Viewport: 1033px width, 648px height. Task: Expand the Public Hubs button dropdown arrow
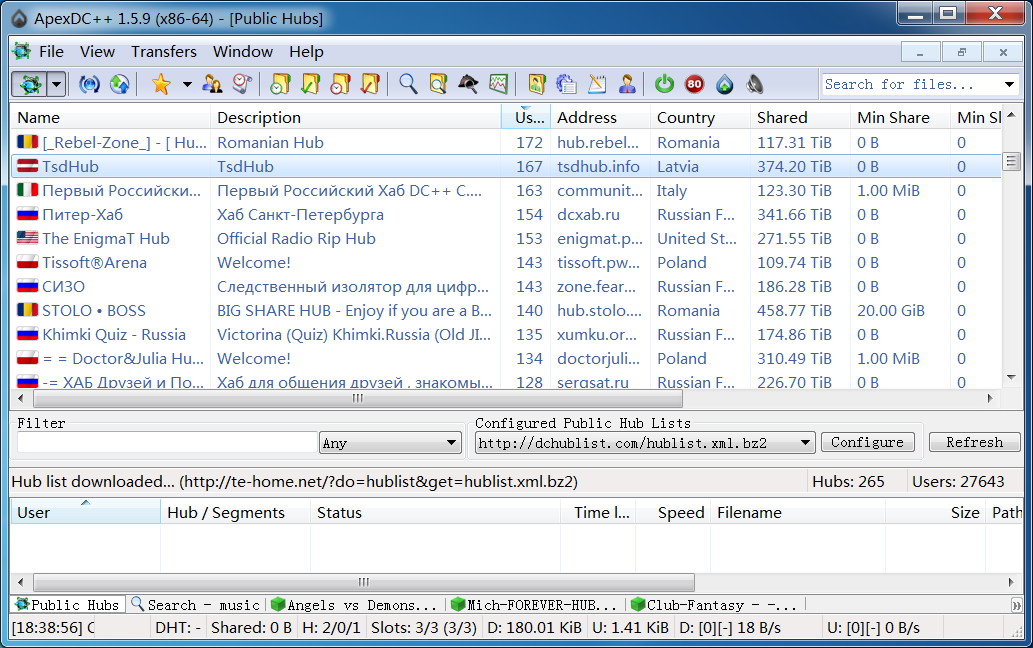coord(56,85)
